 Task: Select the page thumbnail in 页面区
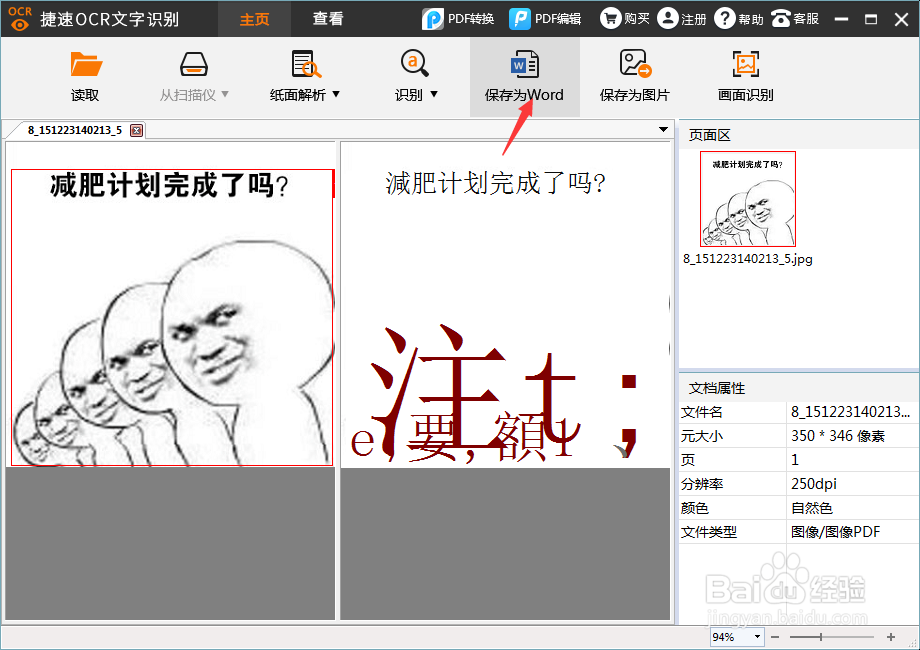coord(748,199)
